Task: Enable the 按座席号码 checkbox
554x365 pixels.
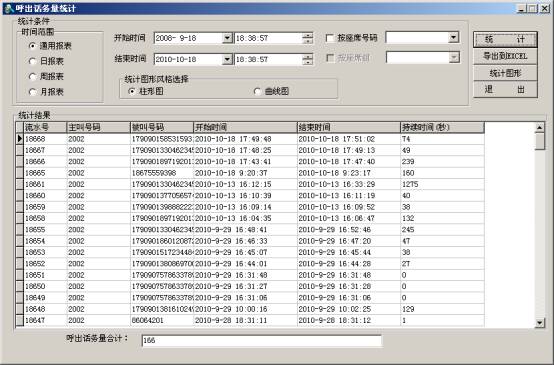Action: pos(330,38)
